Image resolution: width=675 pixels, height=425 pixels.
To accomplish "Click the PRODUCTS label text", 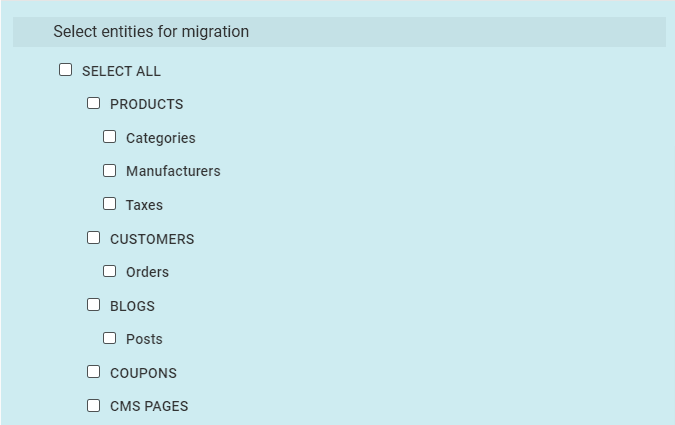I will click(146, 104).
